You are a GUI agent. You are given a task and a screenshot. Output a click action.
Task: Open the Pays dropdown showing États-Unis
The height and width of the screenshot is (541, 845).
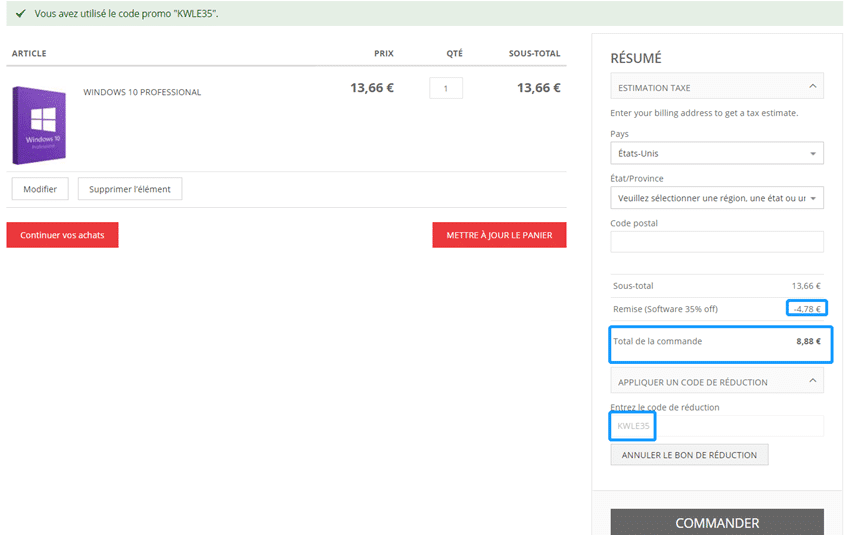[x=717, y=154]
